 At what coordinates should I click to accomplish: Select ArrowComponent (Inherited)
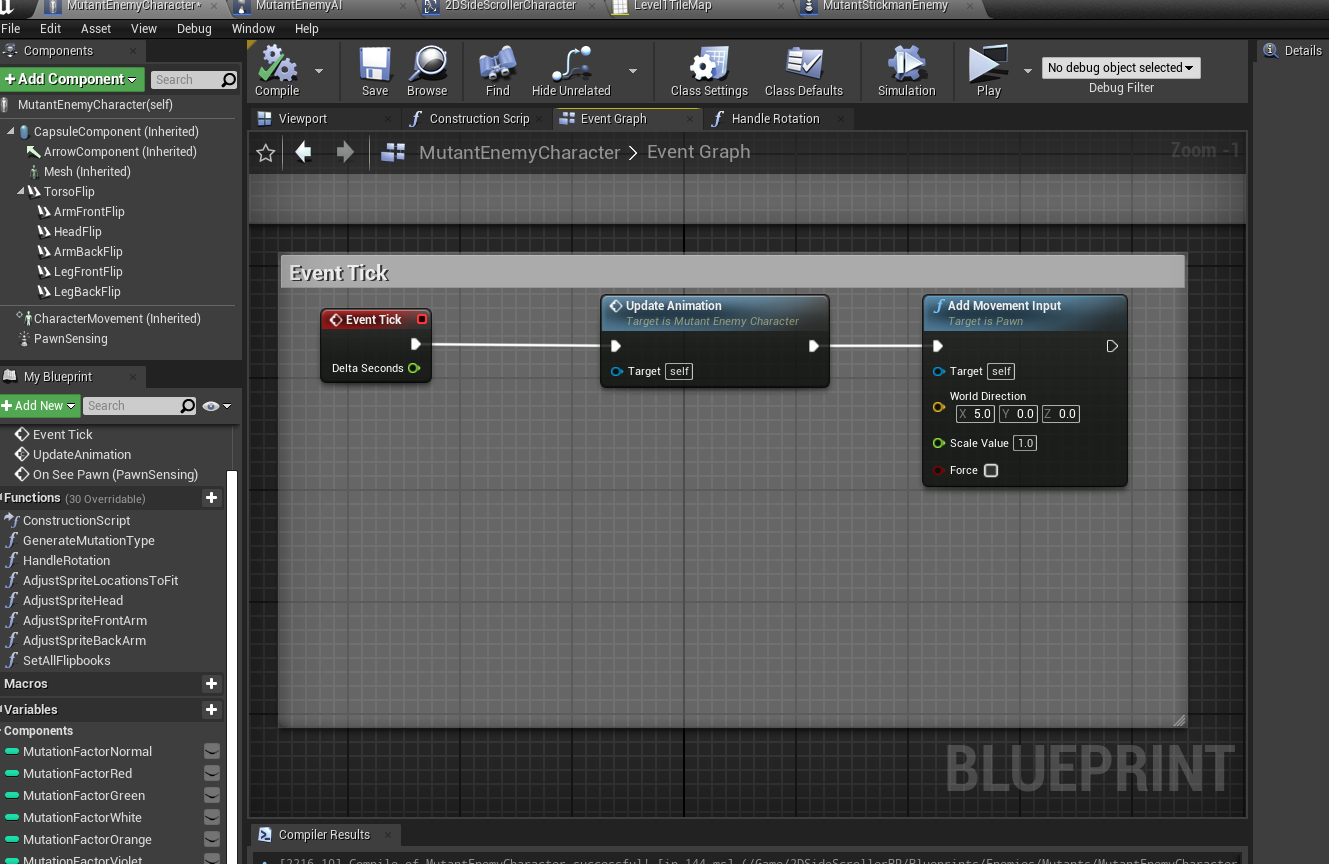(x=120, y=152)
